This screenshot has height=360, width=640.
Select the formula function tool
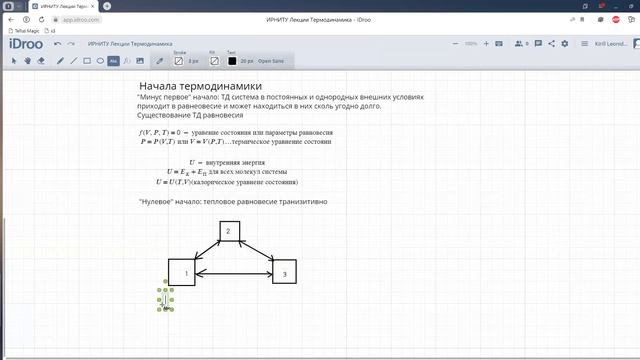[127, 61]
